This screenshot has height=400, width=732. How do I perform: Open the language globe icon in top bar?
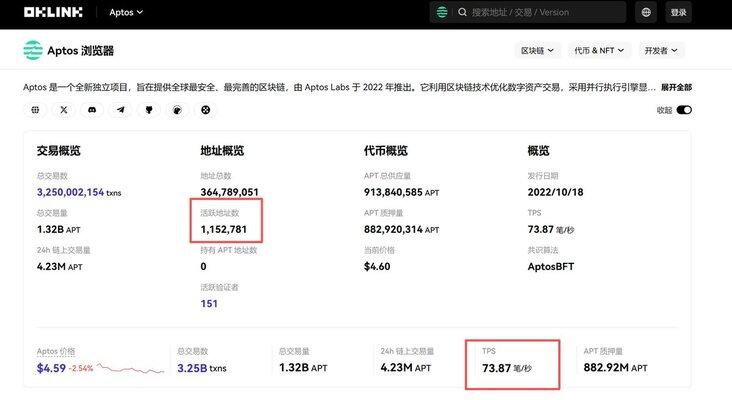(x=646, y=12)
